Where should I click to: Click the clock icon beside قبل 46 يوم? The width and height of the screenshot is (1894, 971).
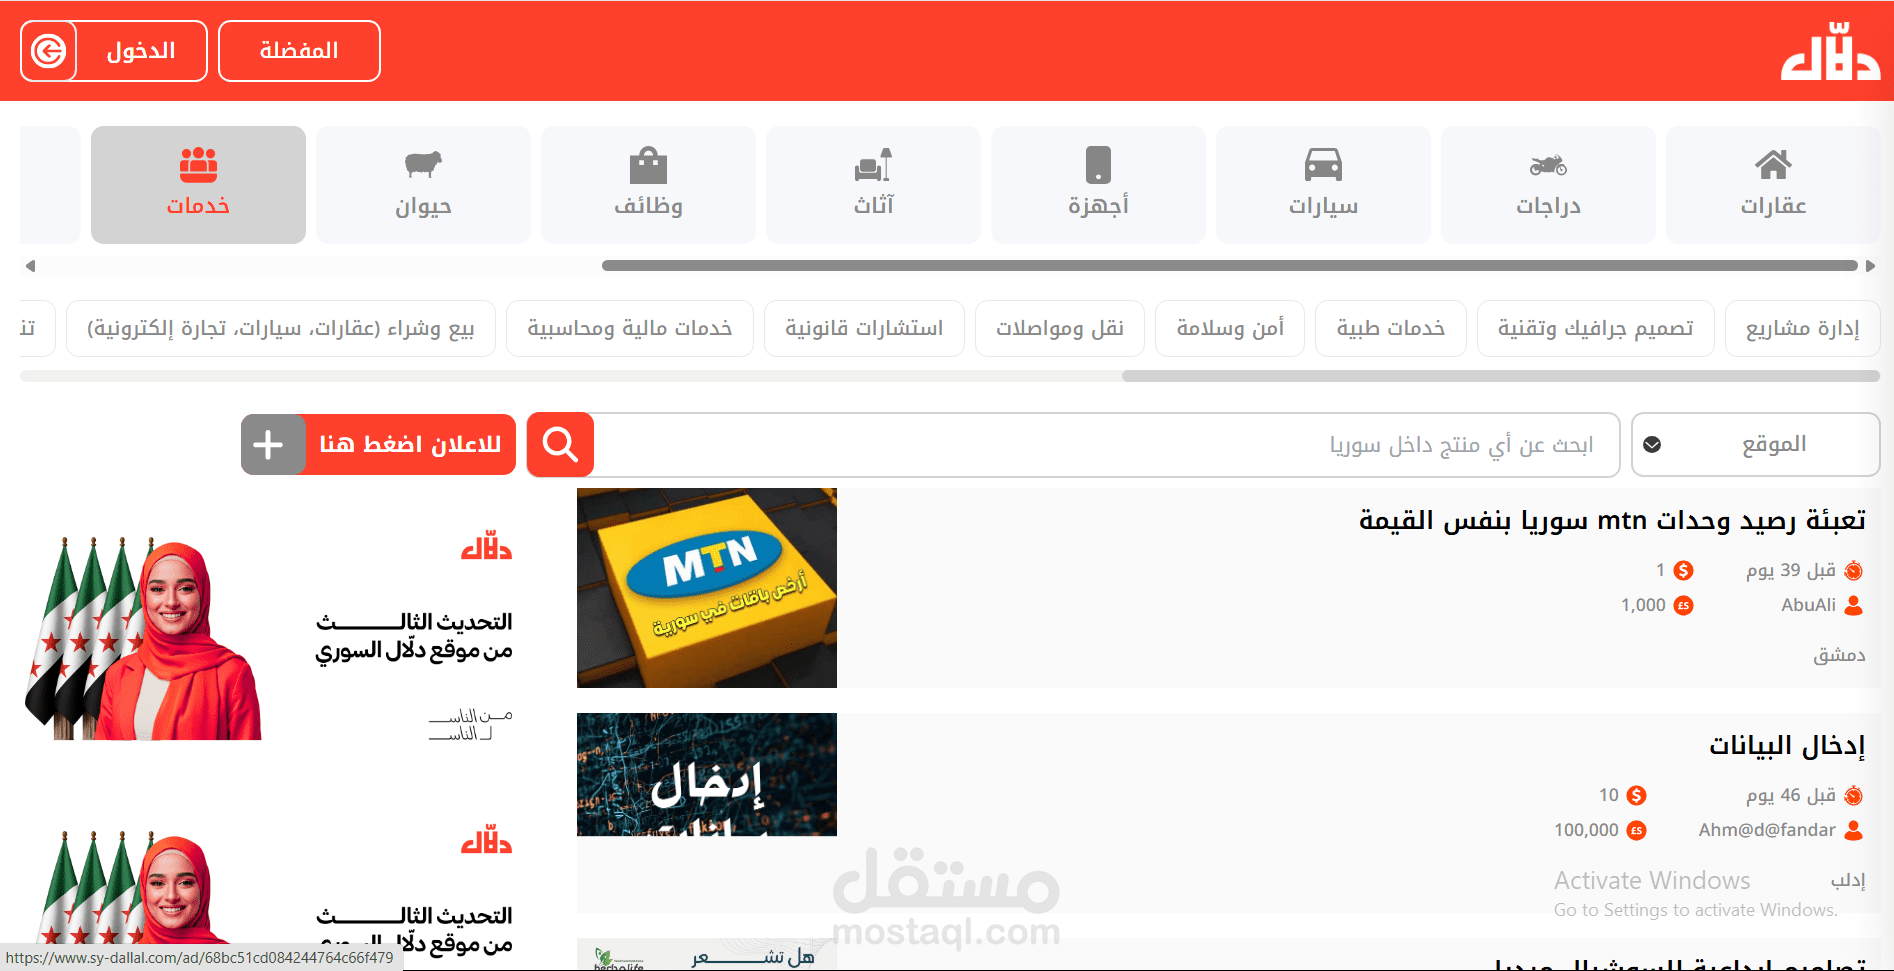[1853, 796]
